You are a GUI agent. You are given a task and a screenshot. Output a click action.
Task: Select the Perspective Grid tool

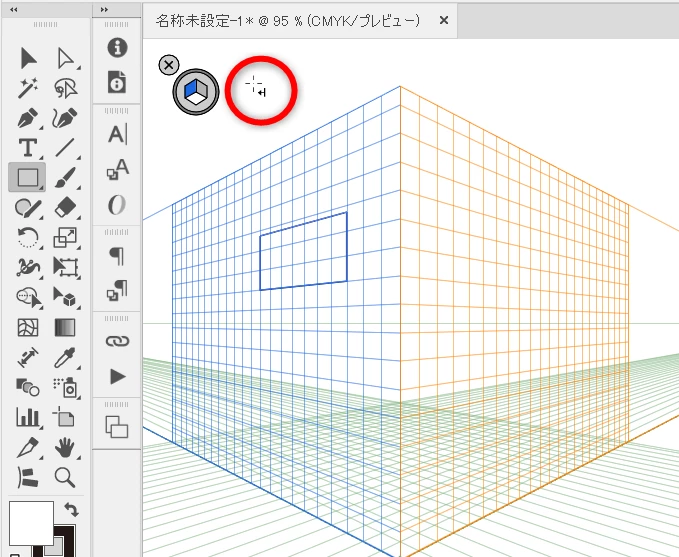click(x=65, y=297)
